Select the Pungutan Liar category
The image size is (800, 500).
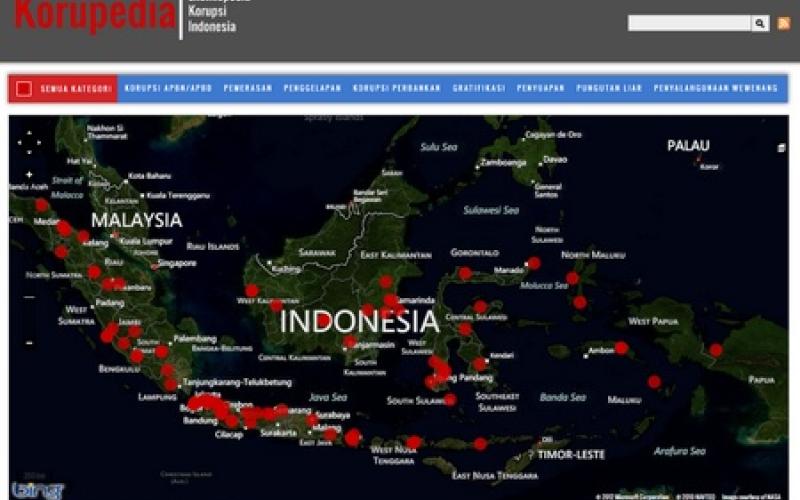[608, 88]
